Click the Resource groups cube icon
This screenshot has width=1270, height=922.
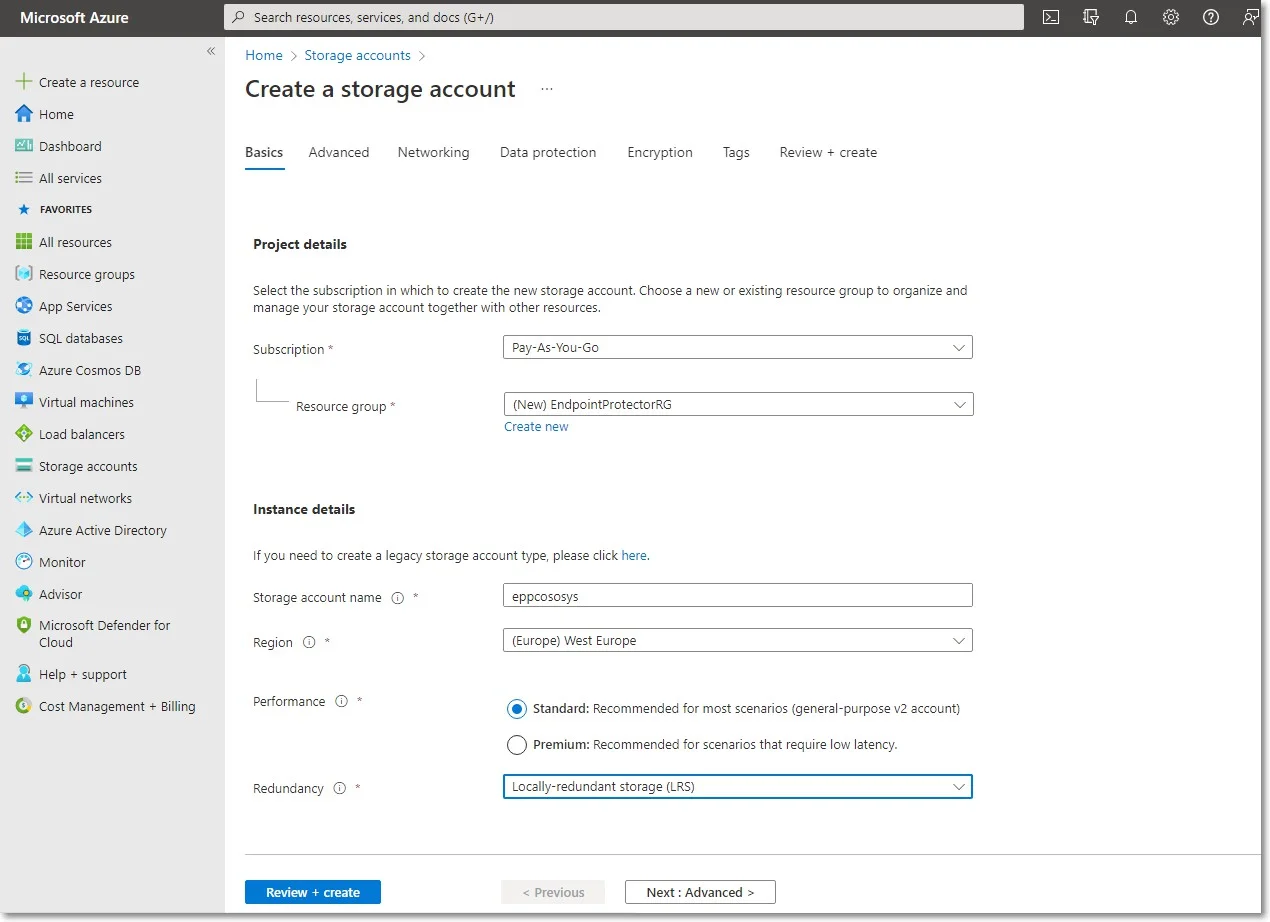24,274
